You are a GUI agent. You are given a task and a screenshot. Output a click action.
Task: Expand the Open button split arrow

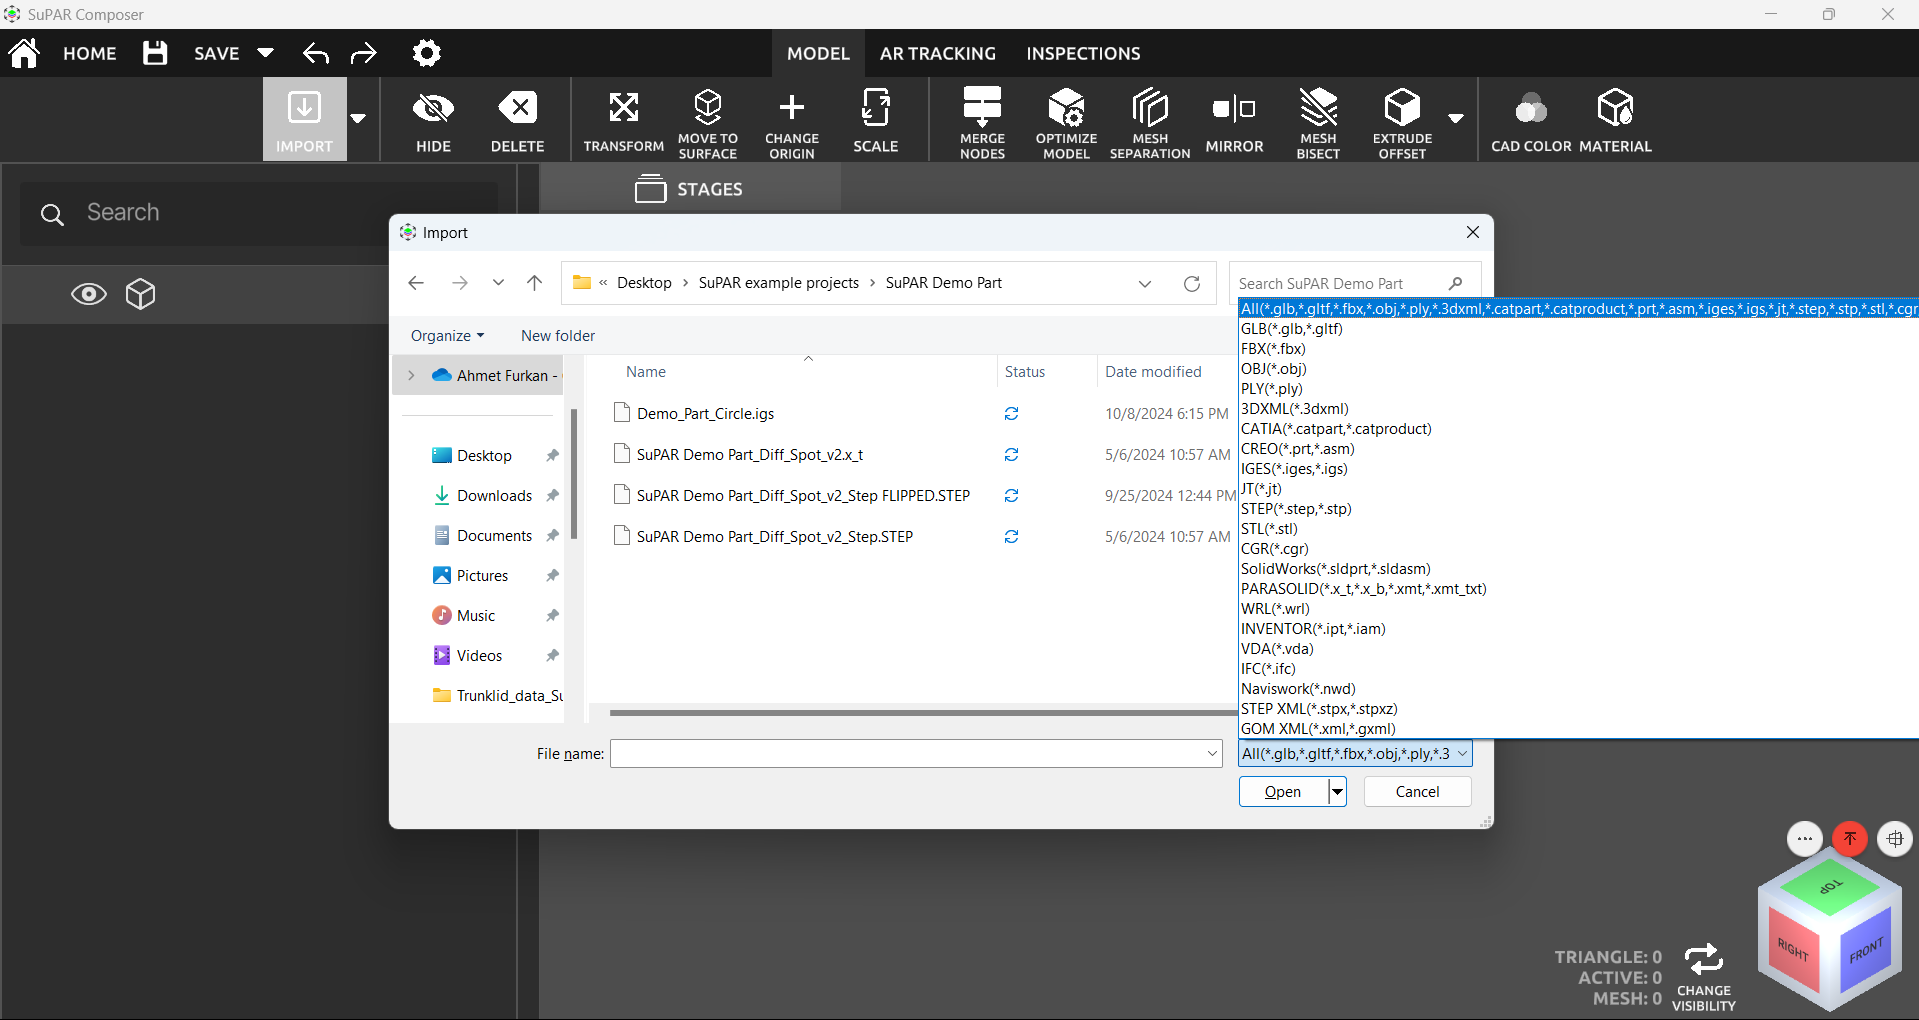1337,792
